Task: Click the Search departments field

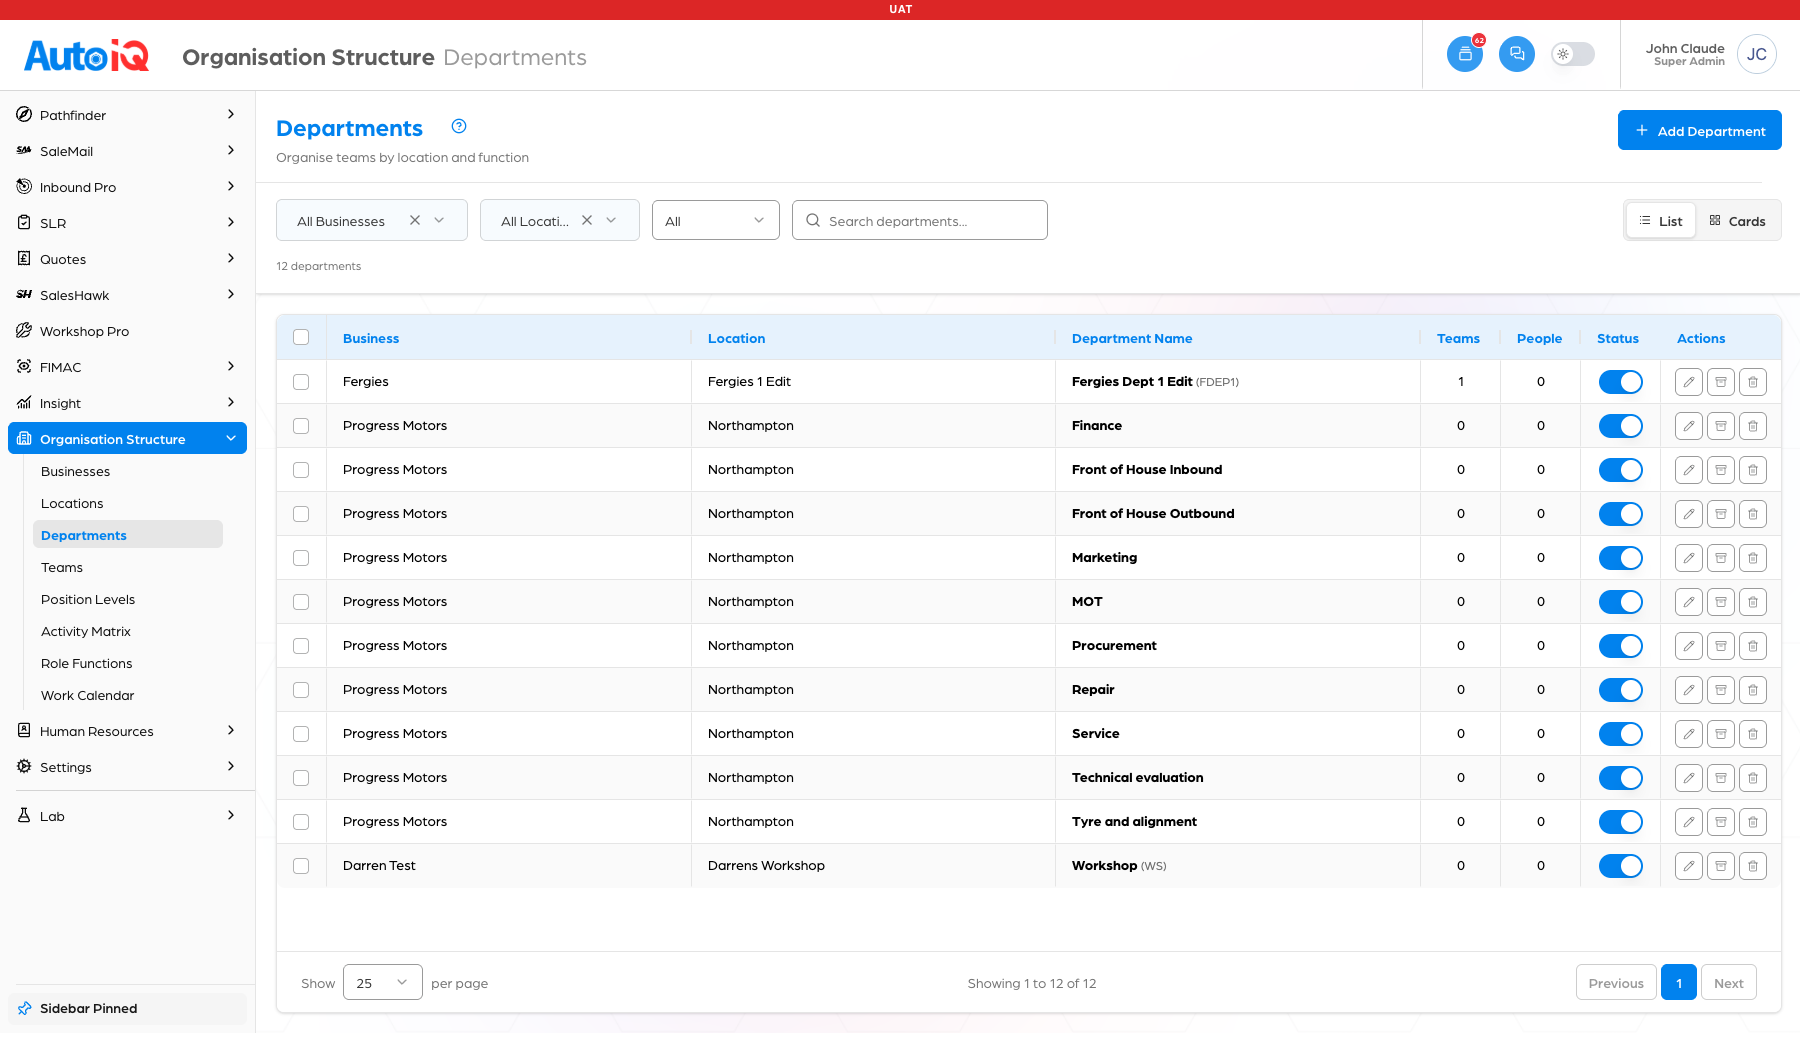Action: click(x=919, y=220)
